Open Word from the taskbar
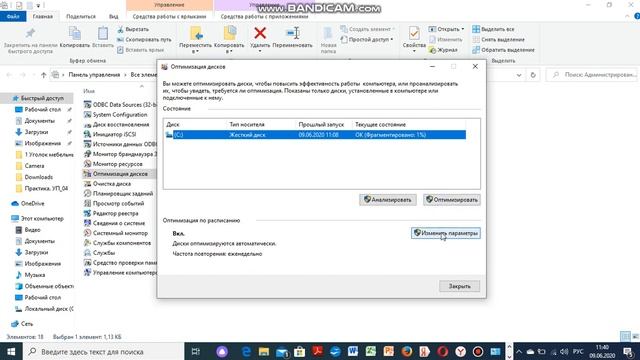Image resolution: width=640 pixels, height=360 pixels. 353,351
